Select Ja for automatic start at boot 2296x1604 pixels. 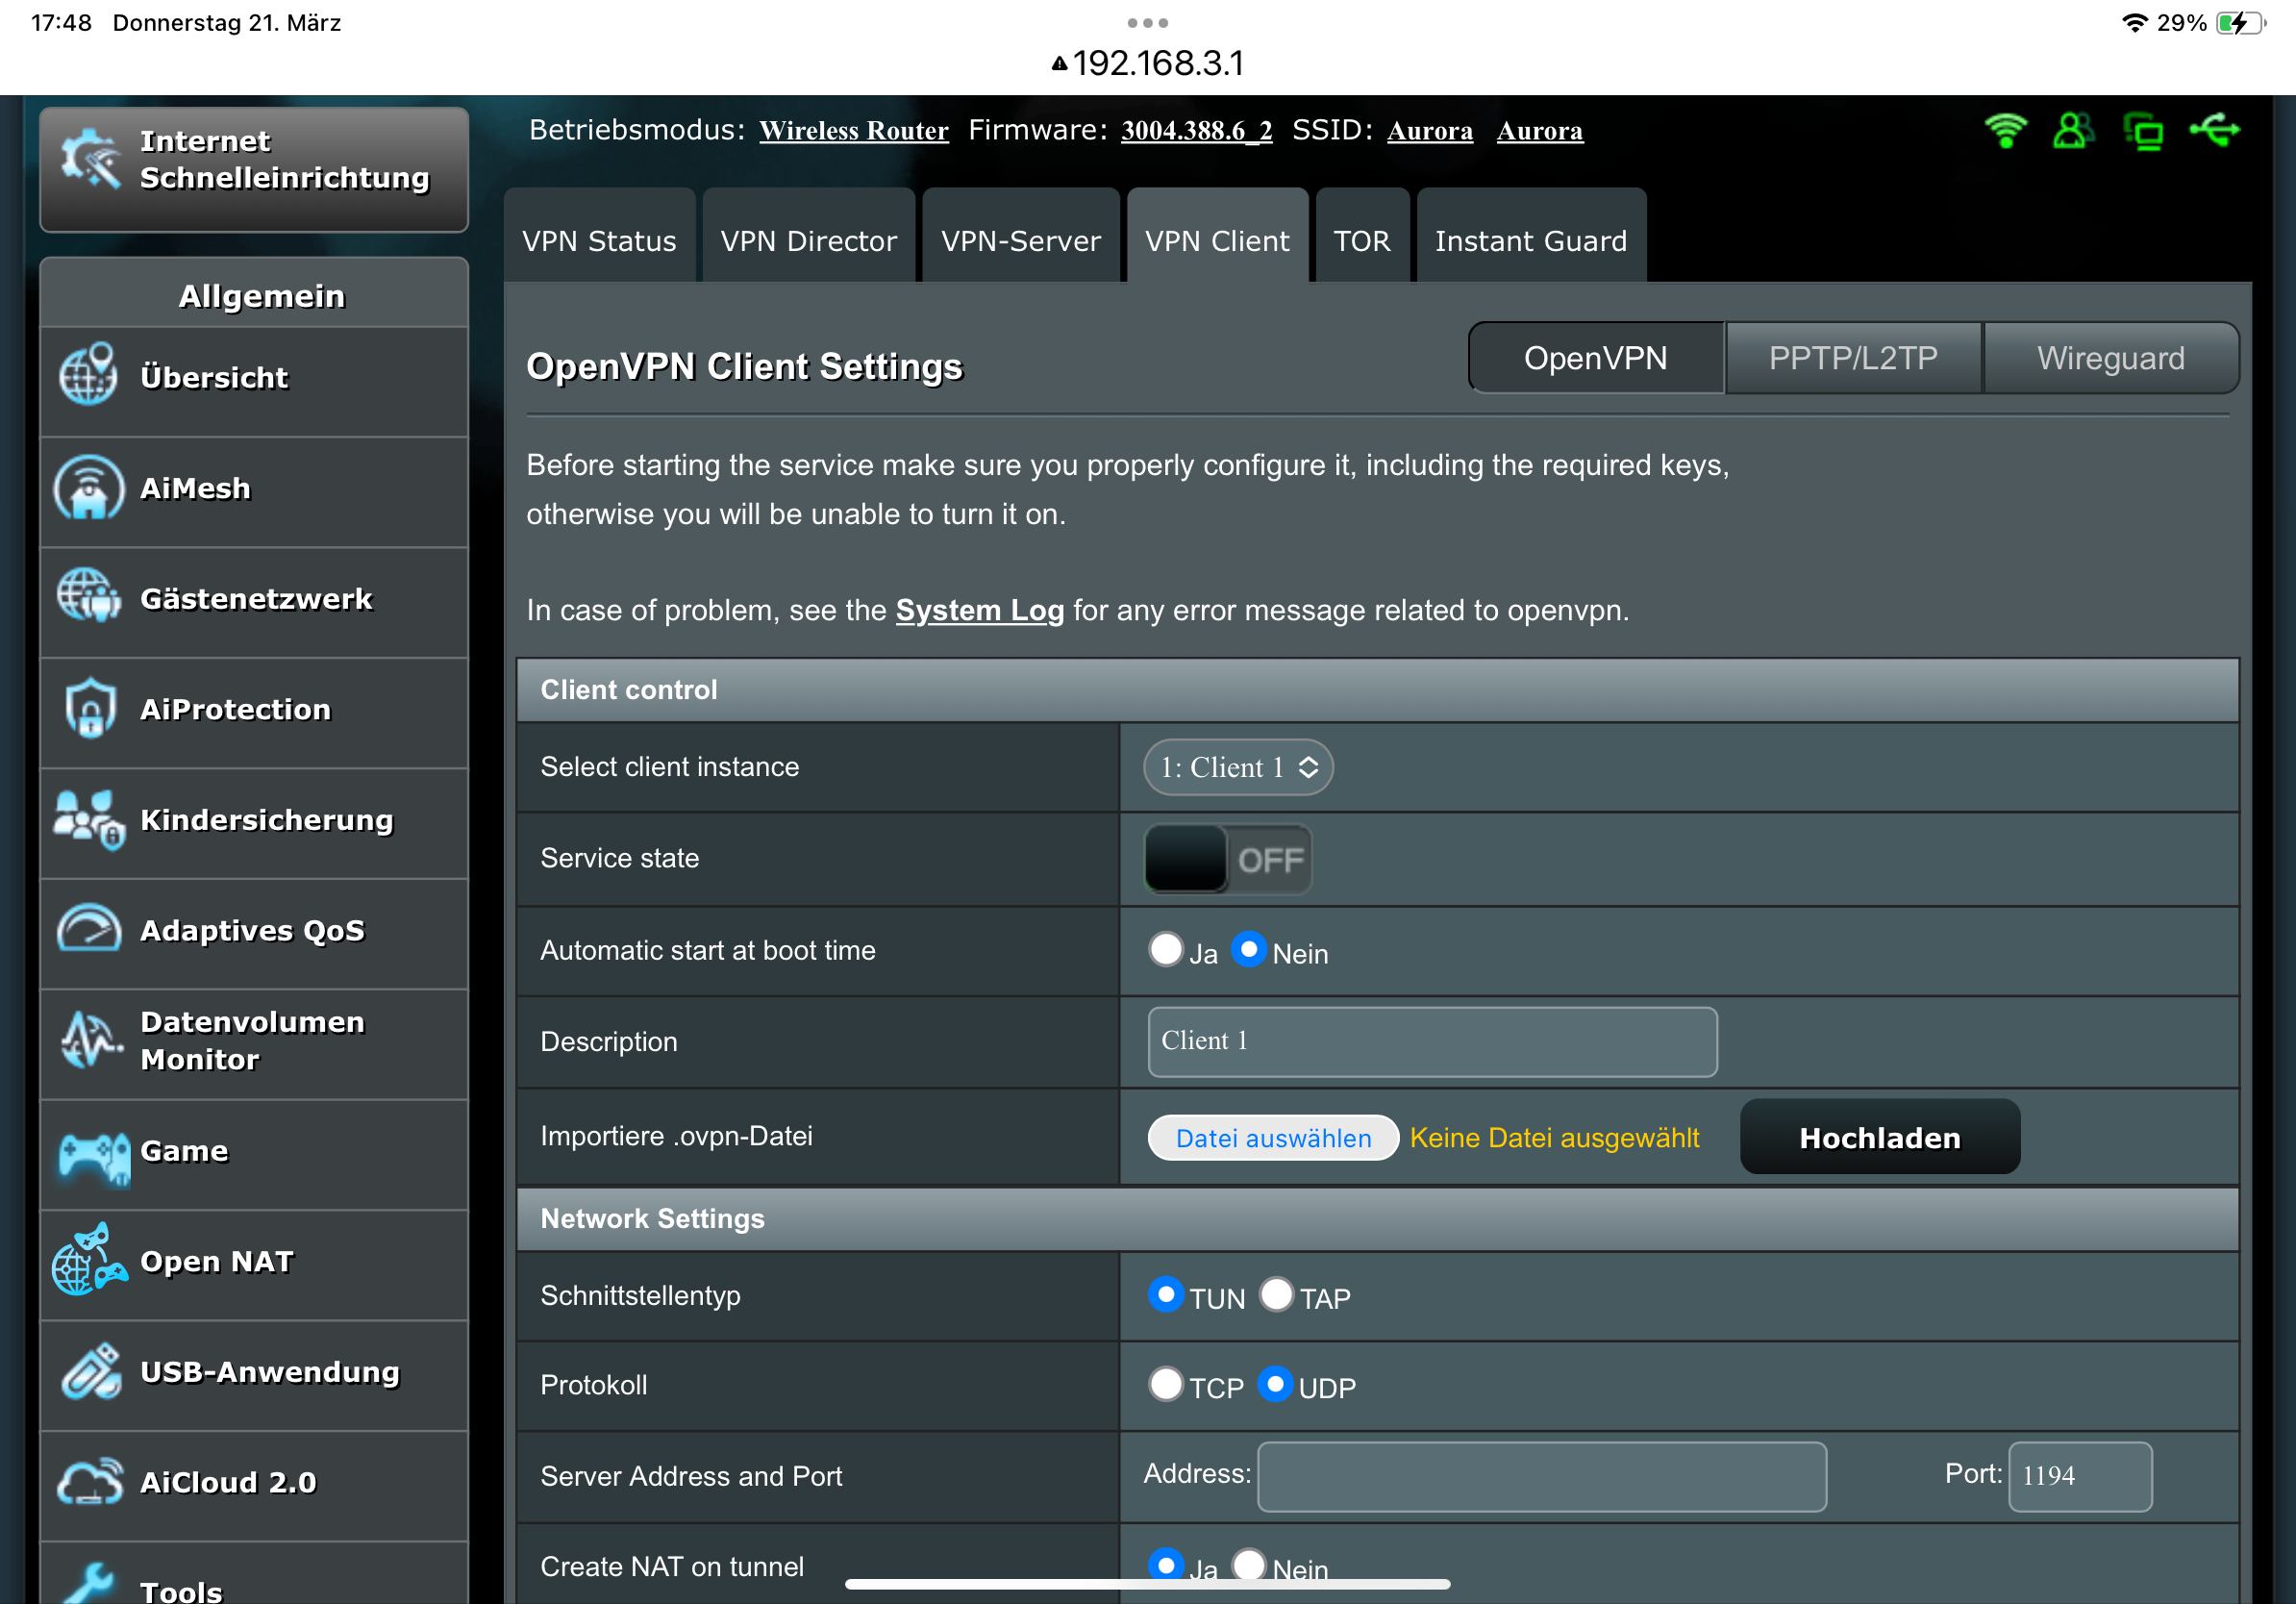tap(1166, 949)
